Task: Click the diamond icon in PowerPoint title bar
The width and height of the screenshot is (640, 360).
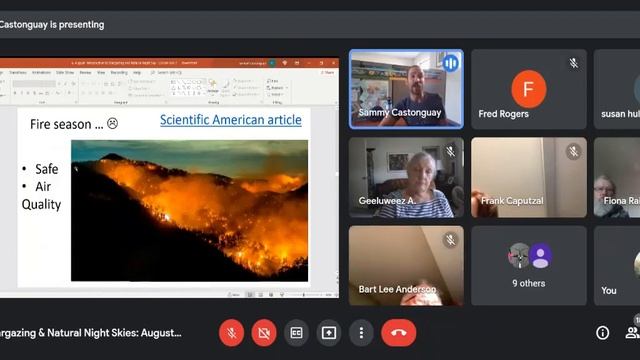Action: pyautogui.click(x=284, y=63)
